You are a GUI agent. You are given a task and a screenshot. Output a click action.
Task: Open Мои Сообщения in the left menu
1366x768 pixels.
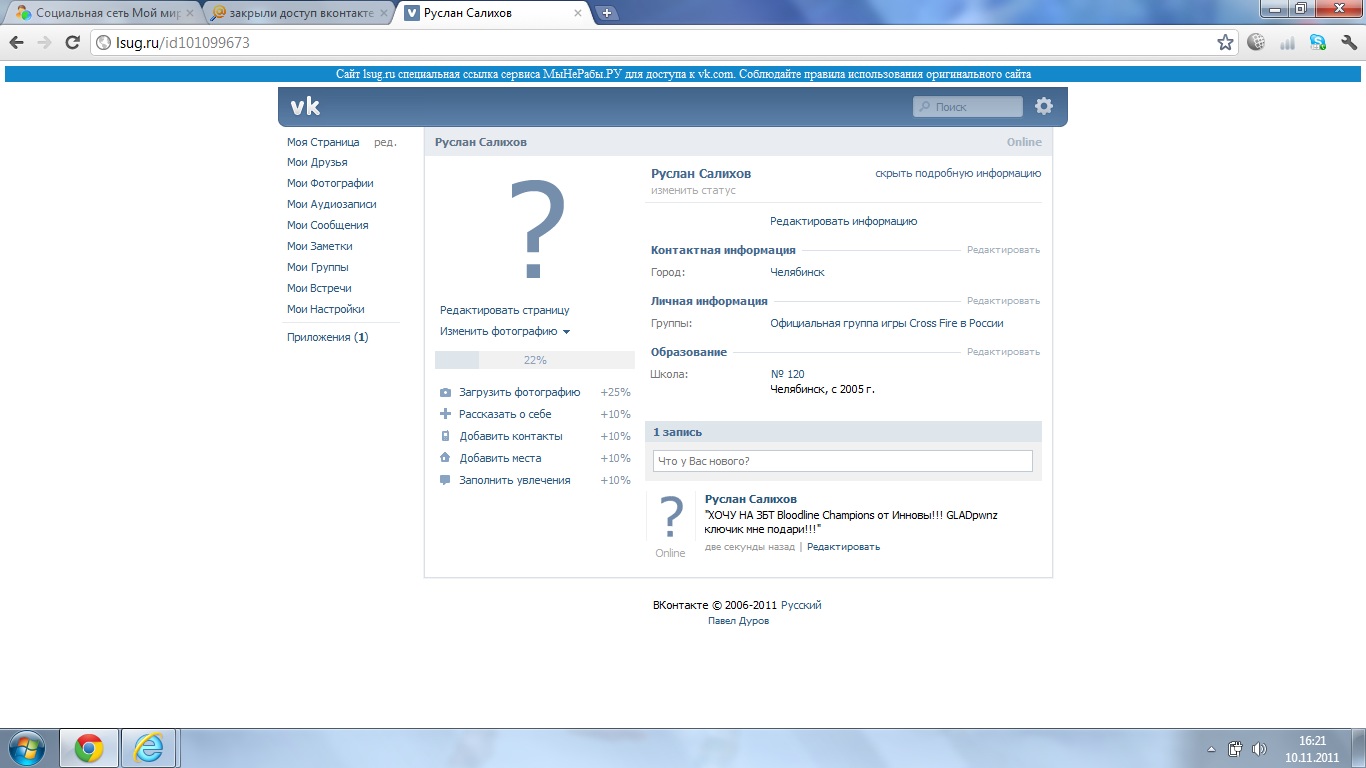pos(327,225)
